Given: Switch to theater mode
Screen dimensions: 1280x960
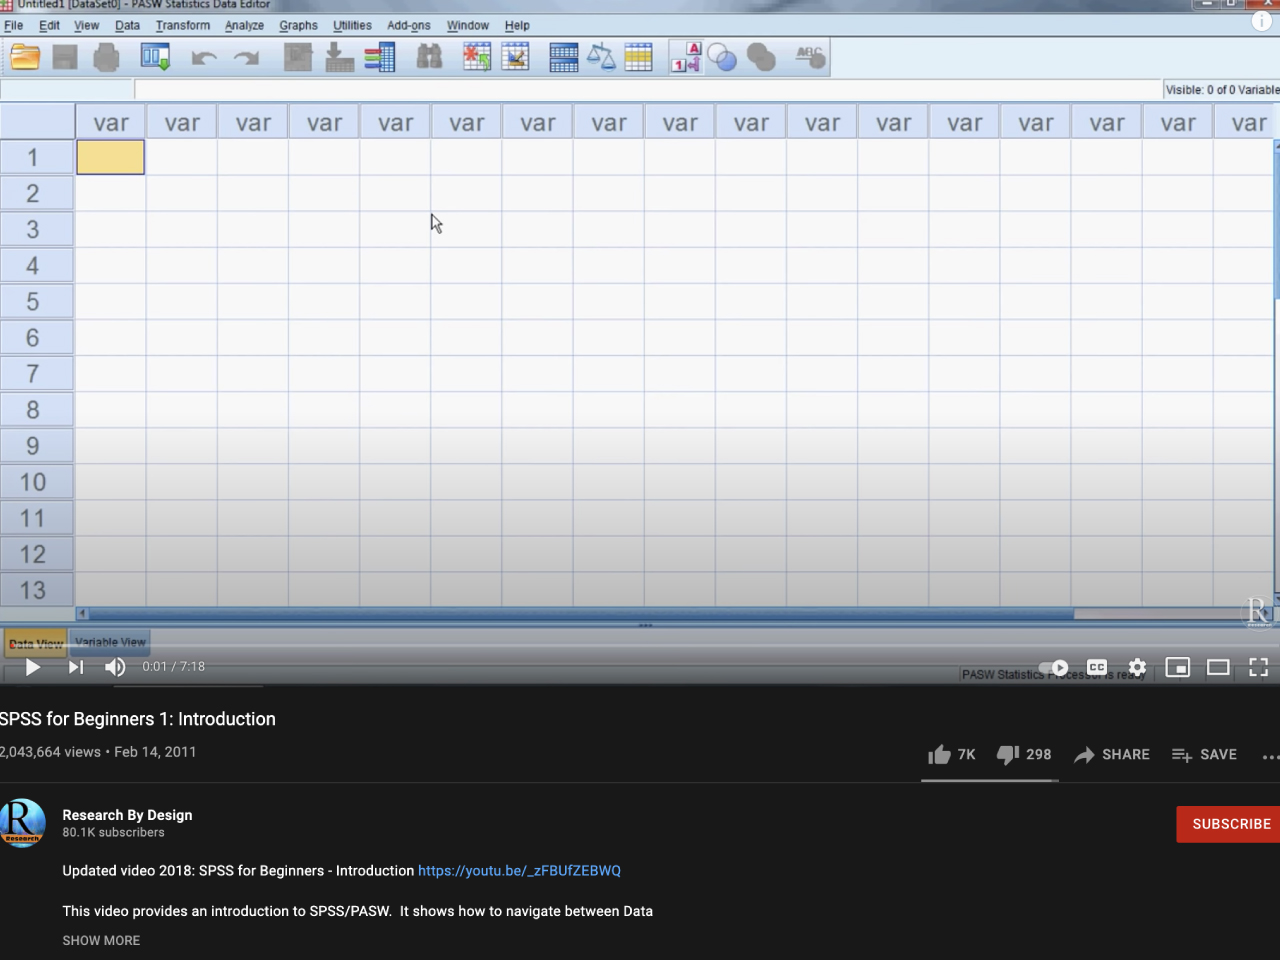Looking at the screenshot, I should [x=1218, y=667].
